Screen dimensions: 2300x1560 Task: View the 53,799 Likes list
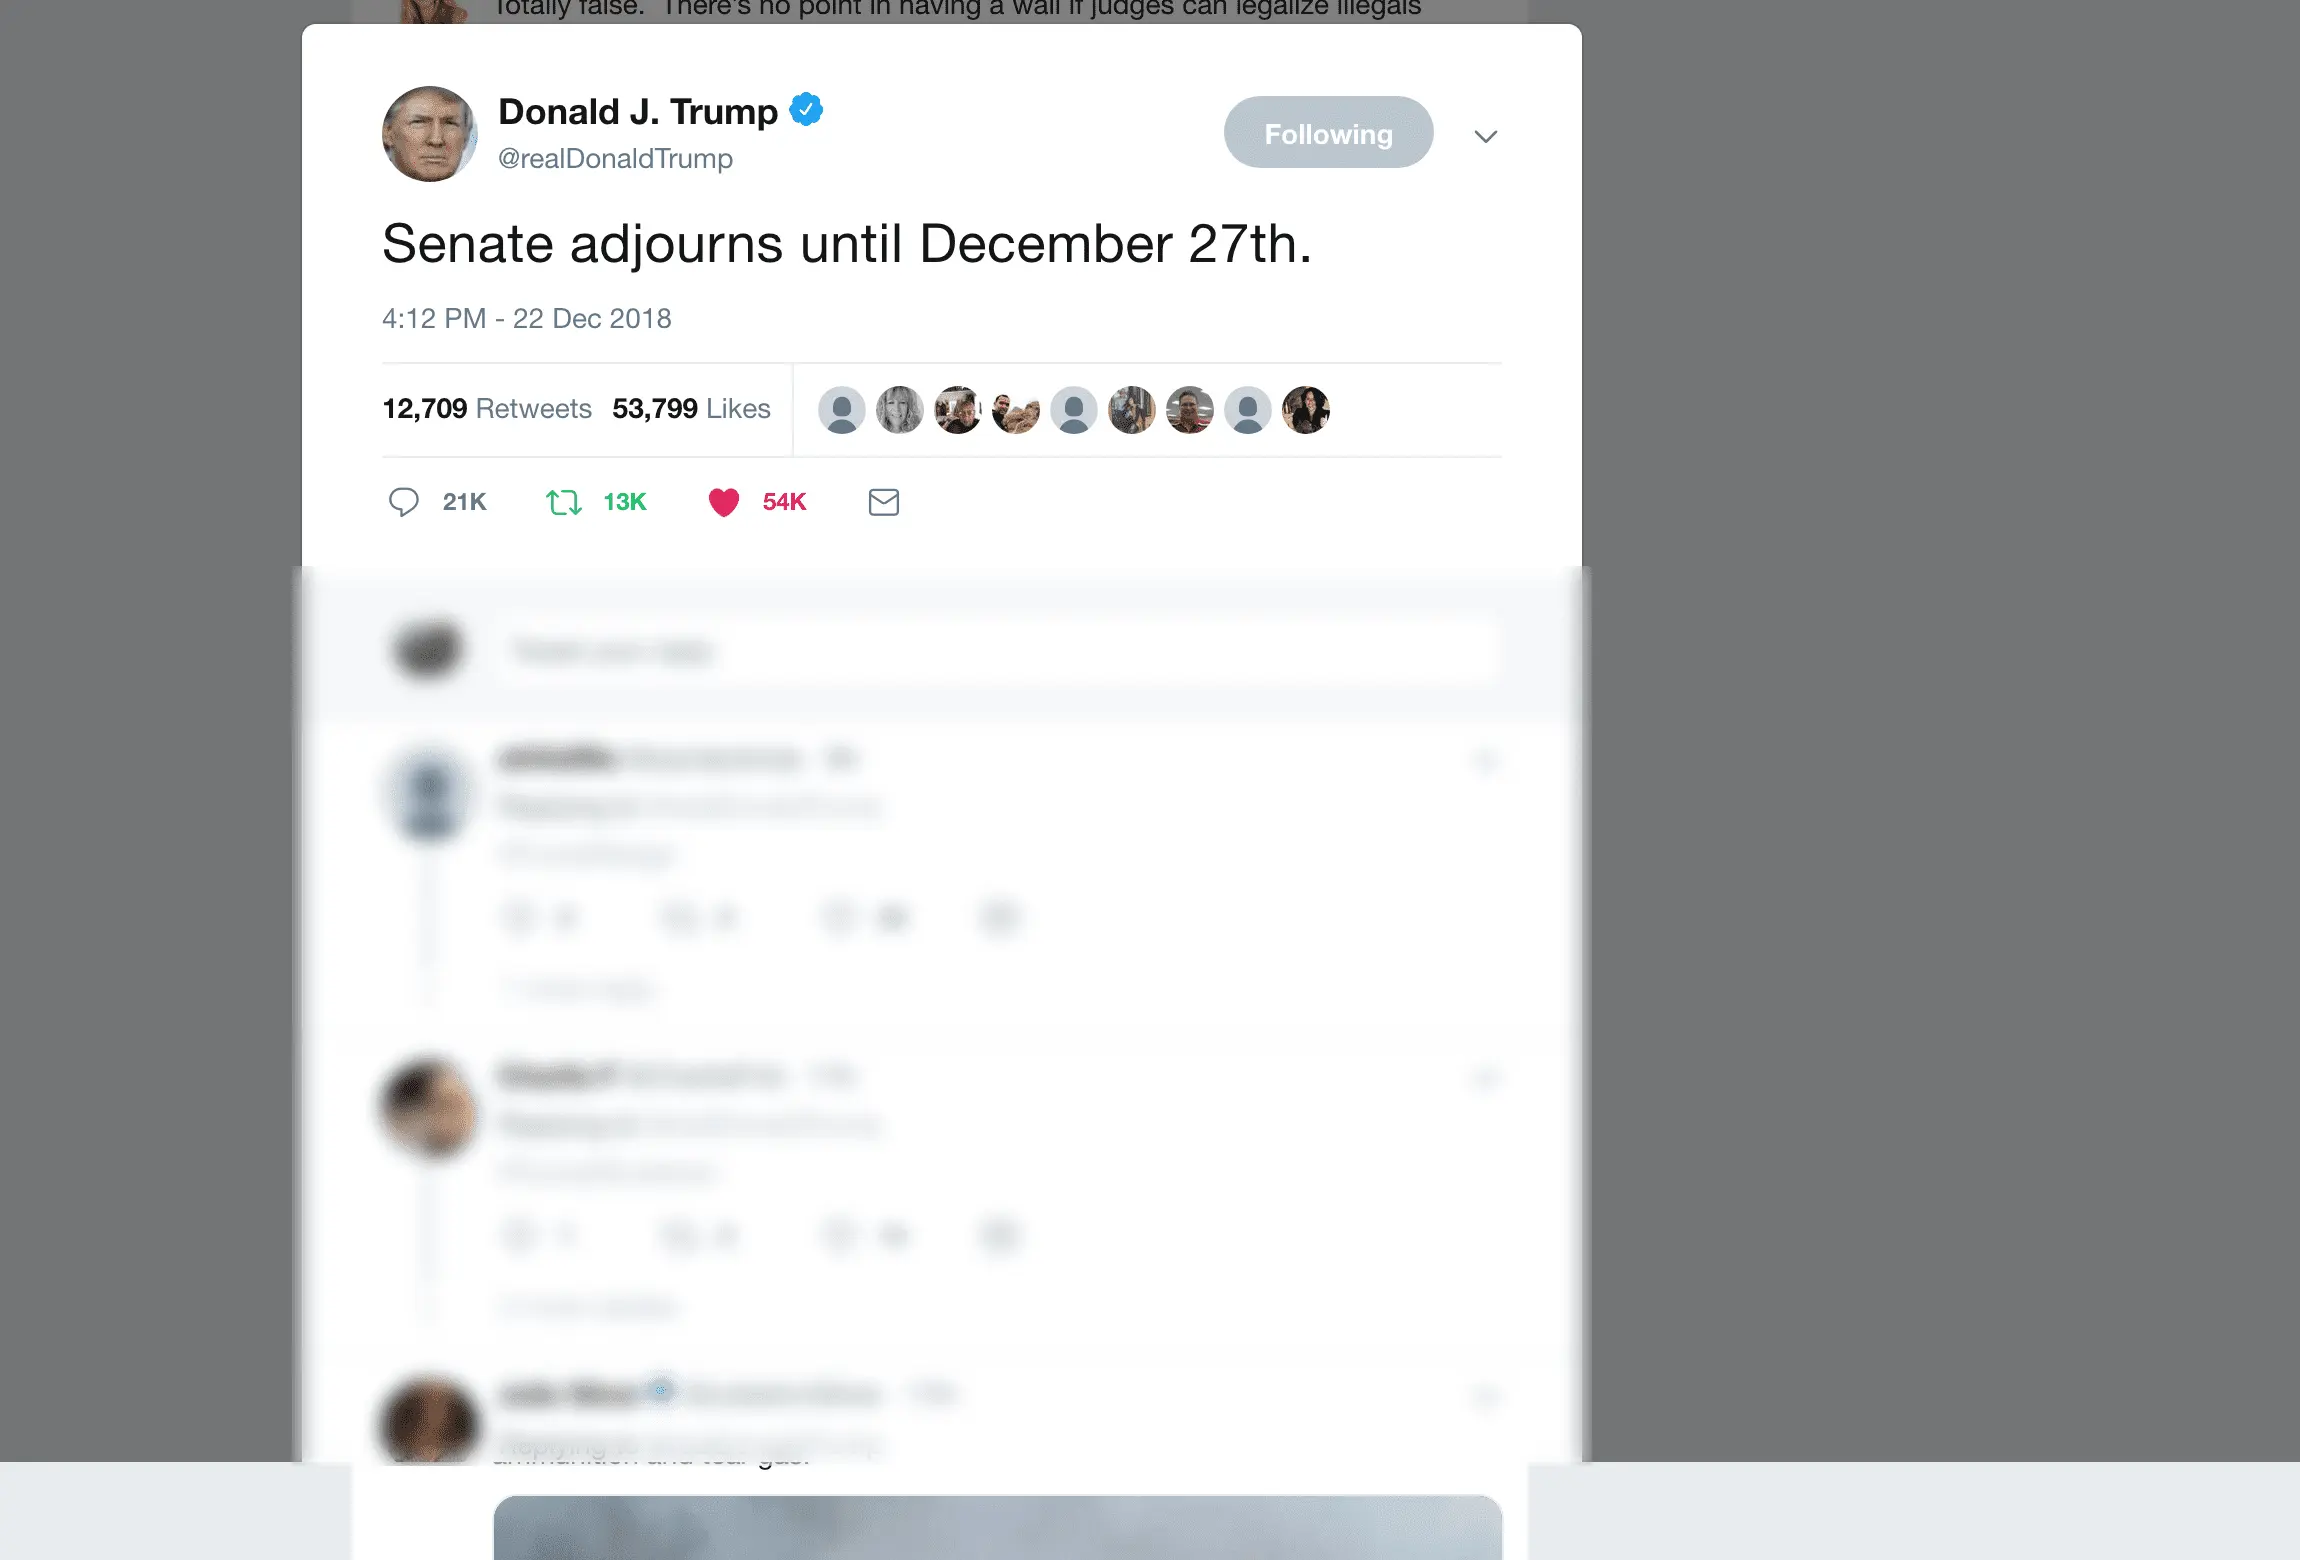click(x=691, y=408)
